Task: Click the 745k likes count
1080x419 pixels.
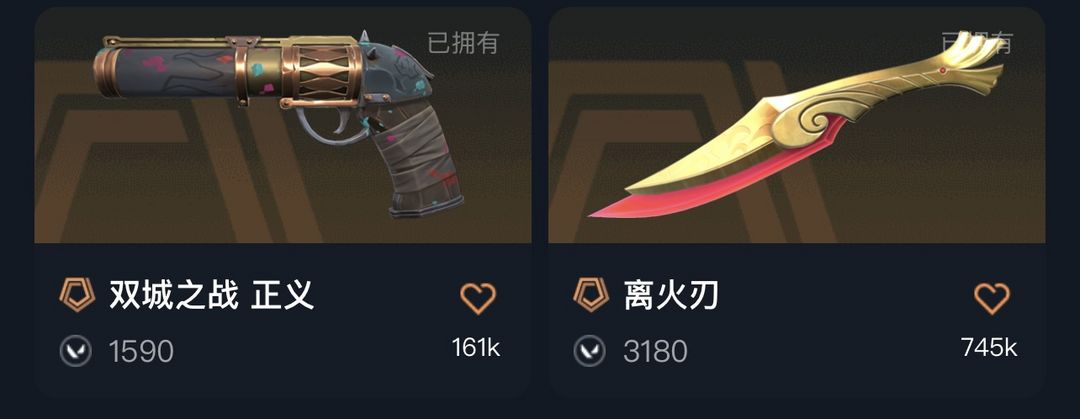Action: [x=989, y=347]
